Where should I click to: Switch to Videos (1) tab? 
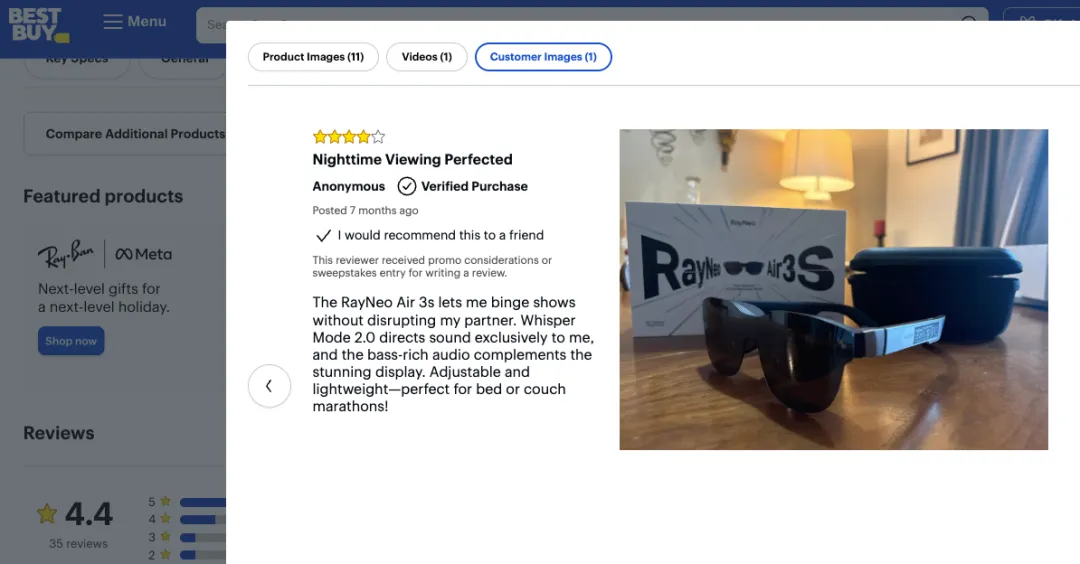(x=426, y=57)
